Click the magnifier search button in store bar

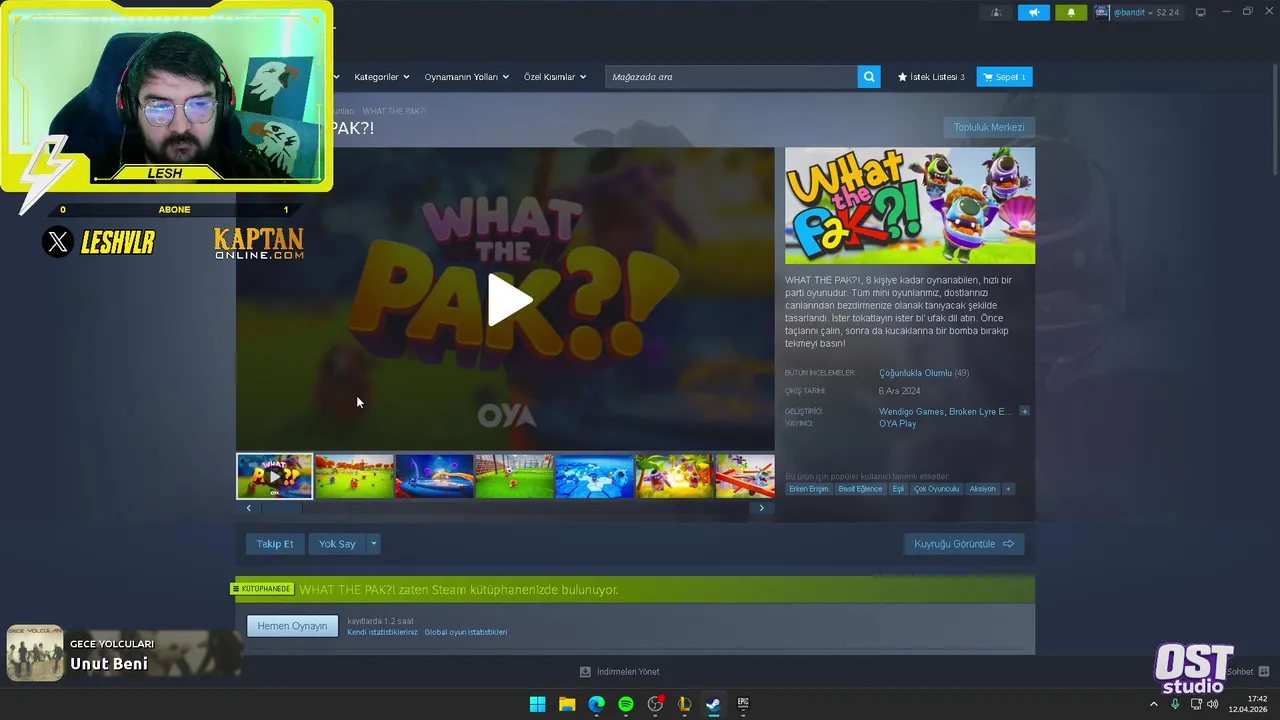pyautogui.click(x=869, y=77)
